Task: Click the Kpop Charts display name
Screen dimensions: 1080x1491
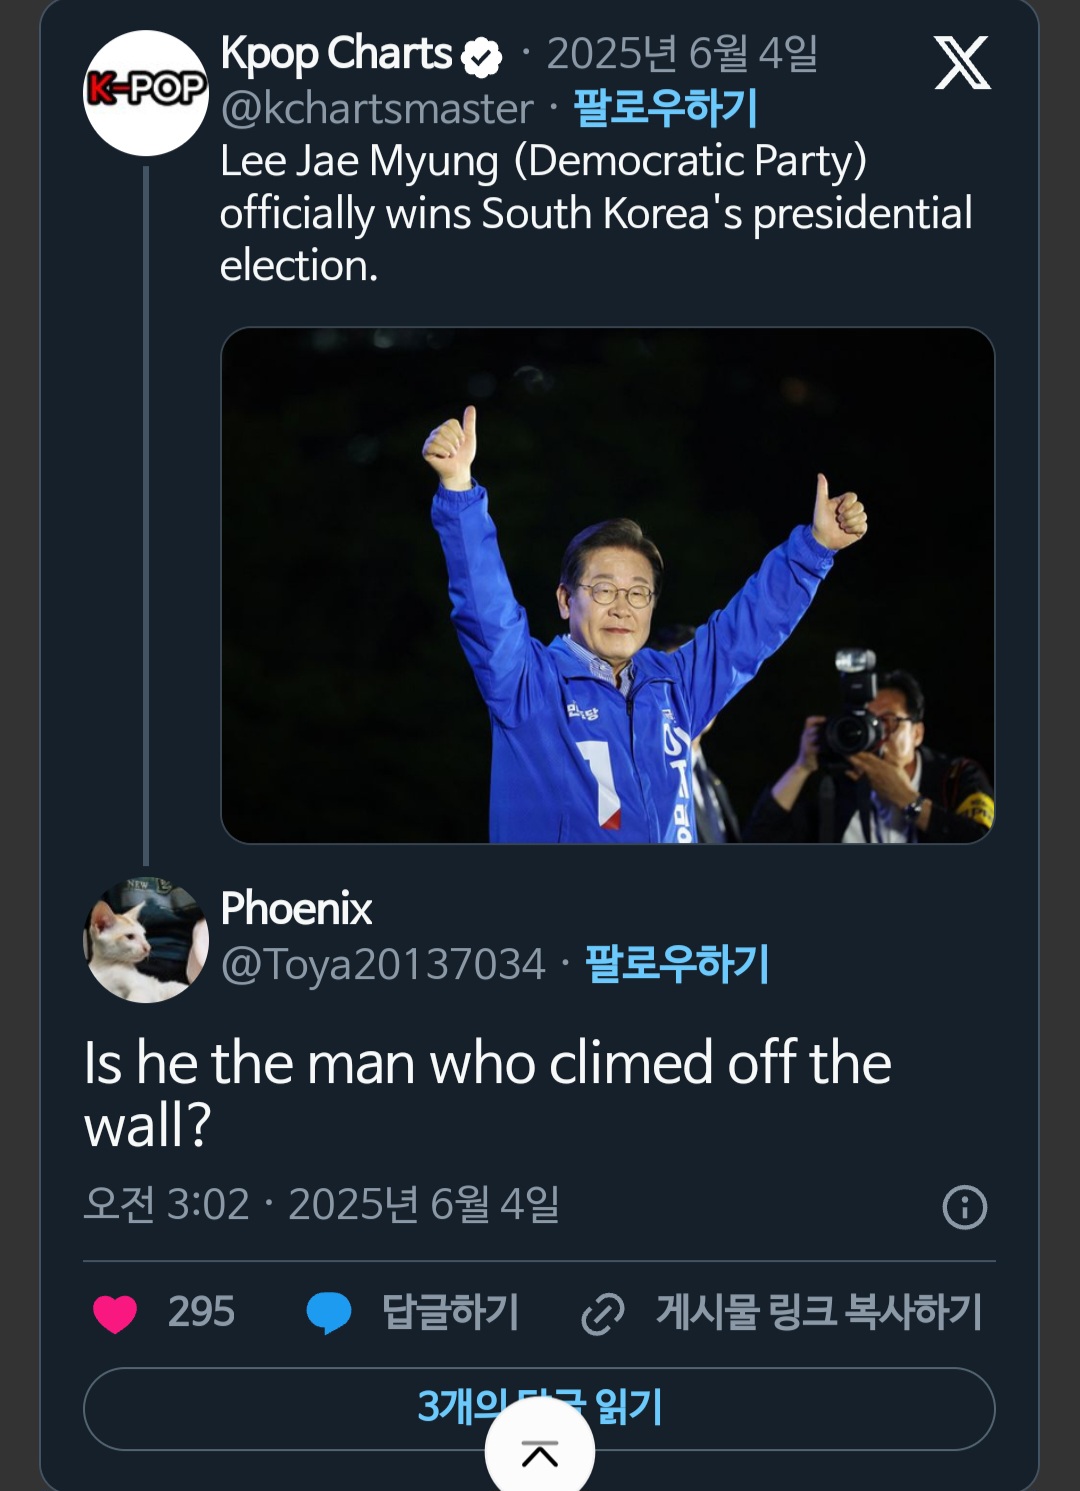Action: pyautogui.click(x=336, y=54)
